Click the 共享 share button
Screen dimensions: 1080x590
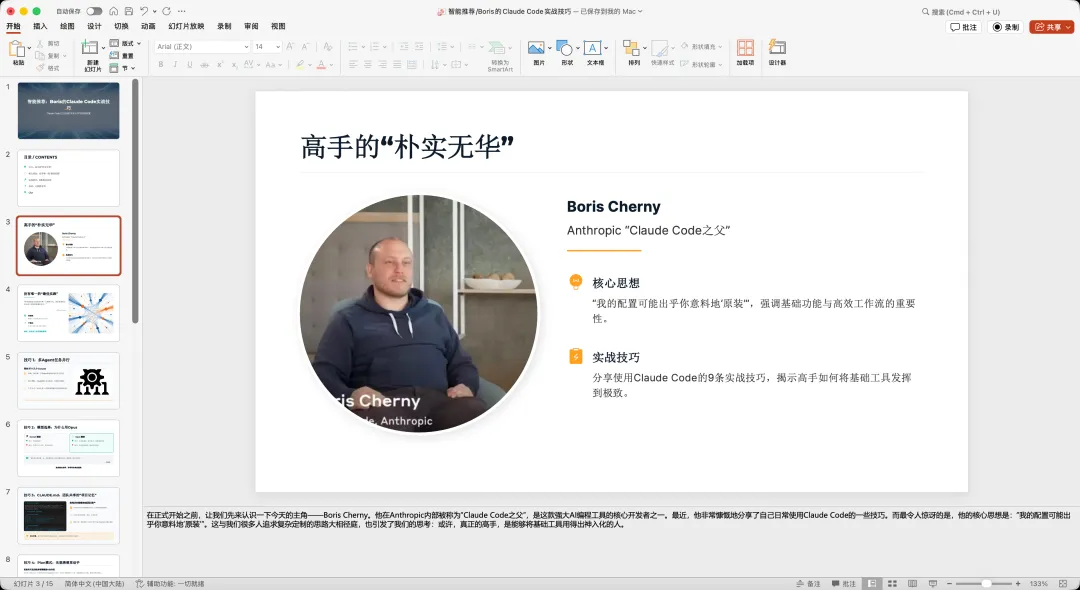click(1052, 27)
